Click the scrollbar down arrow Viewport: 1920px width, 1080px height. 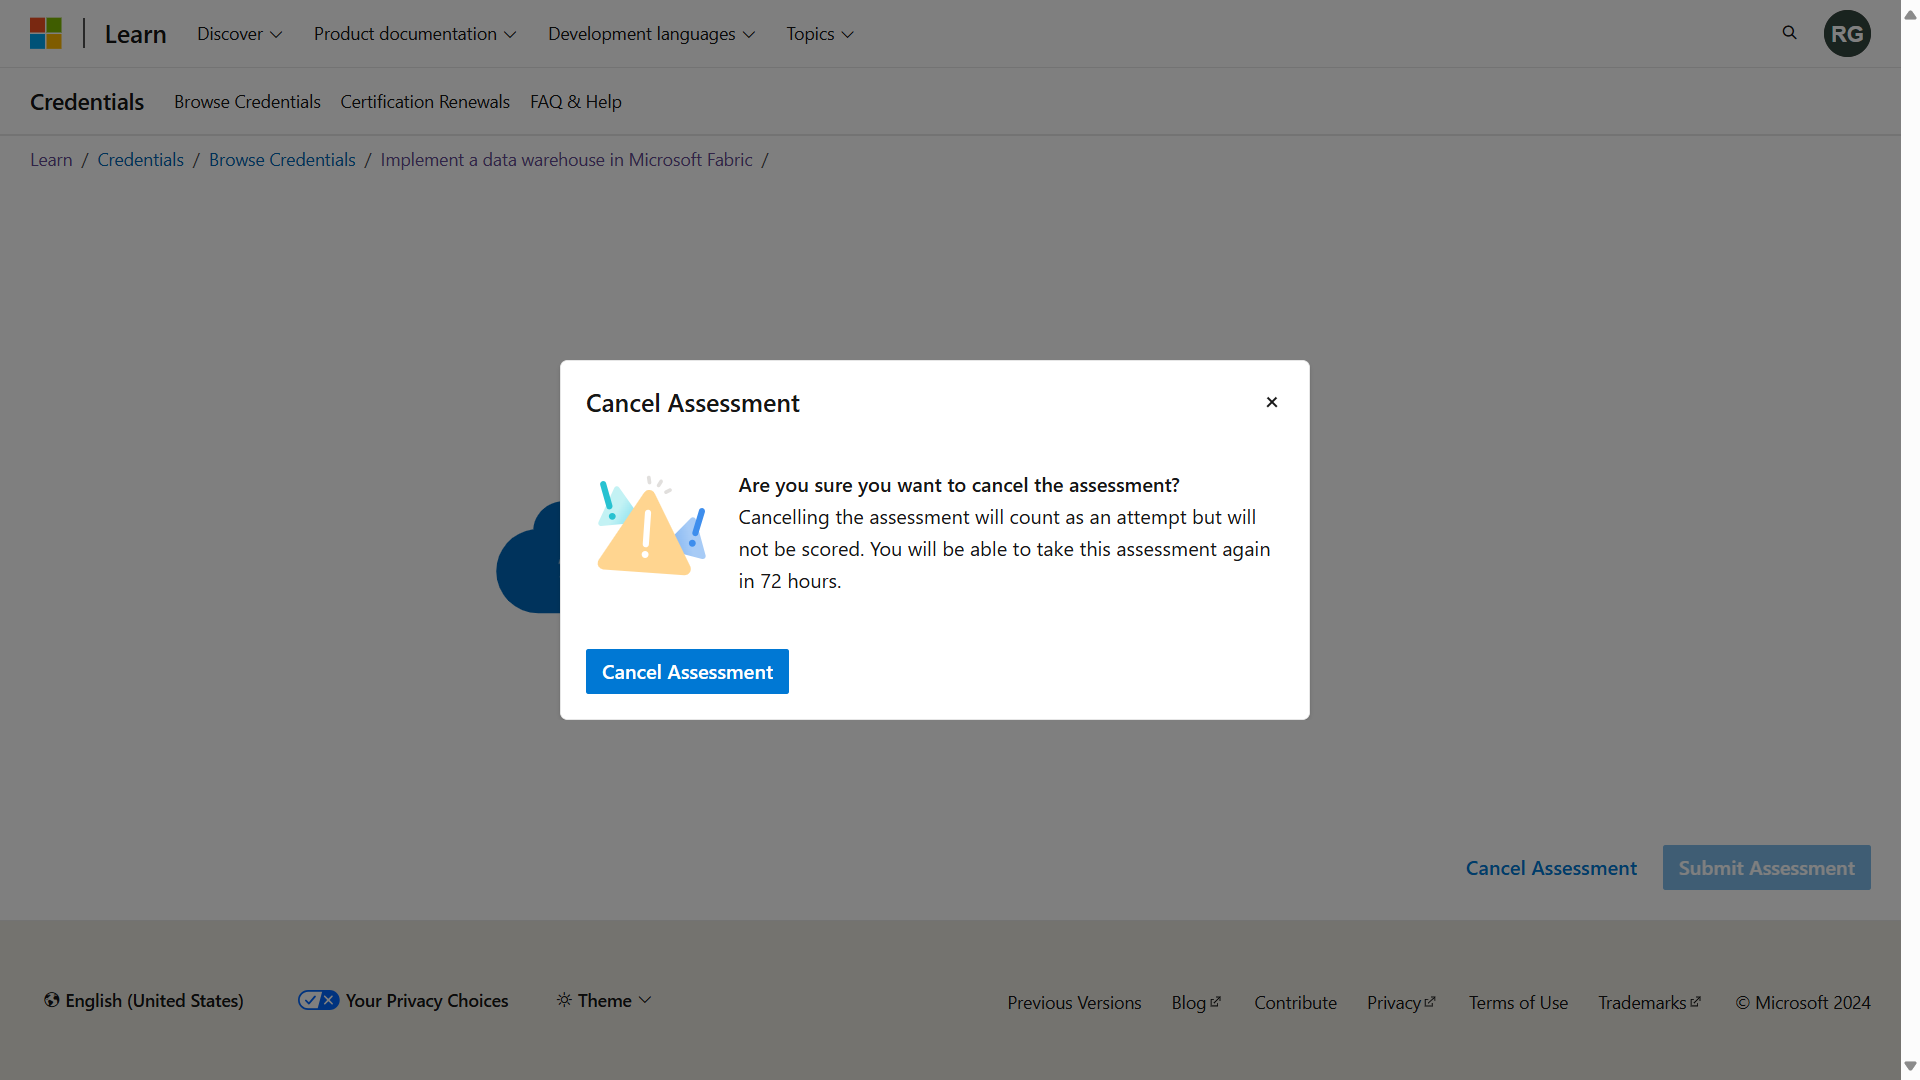1911,1065
